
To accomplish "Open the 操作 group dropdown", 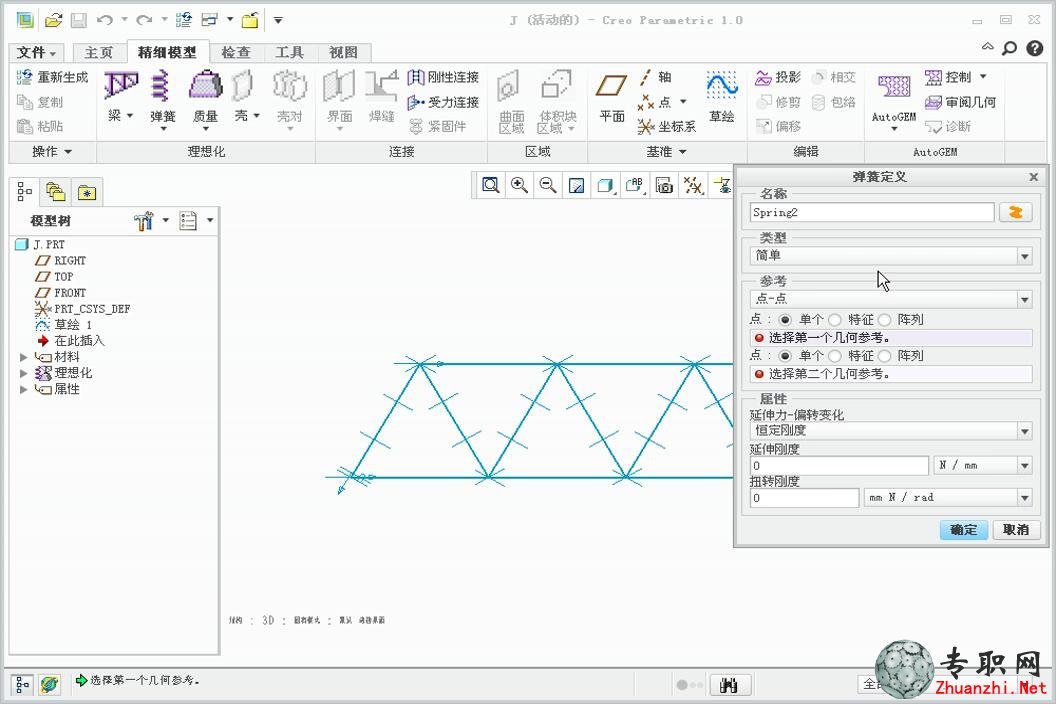I will pyautogui.click(x=52, y=152).
